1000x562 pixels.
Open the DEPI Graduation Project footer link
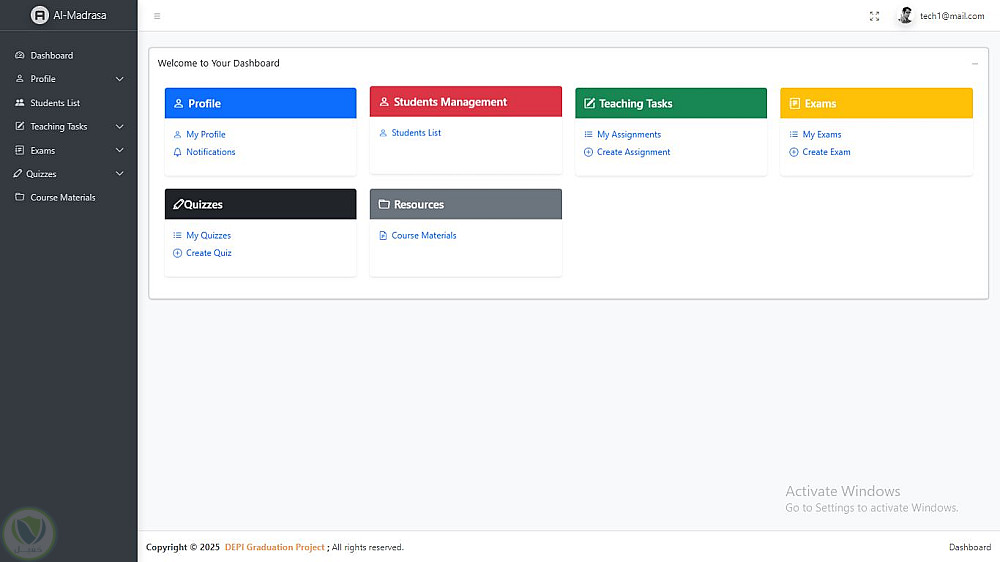pyautogui.click(x=274, y=547)
